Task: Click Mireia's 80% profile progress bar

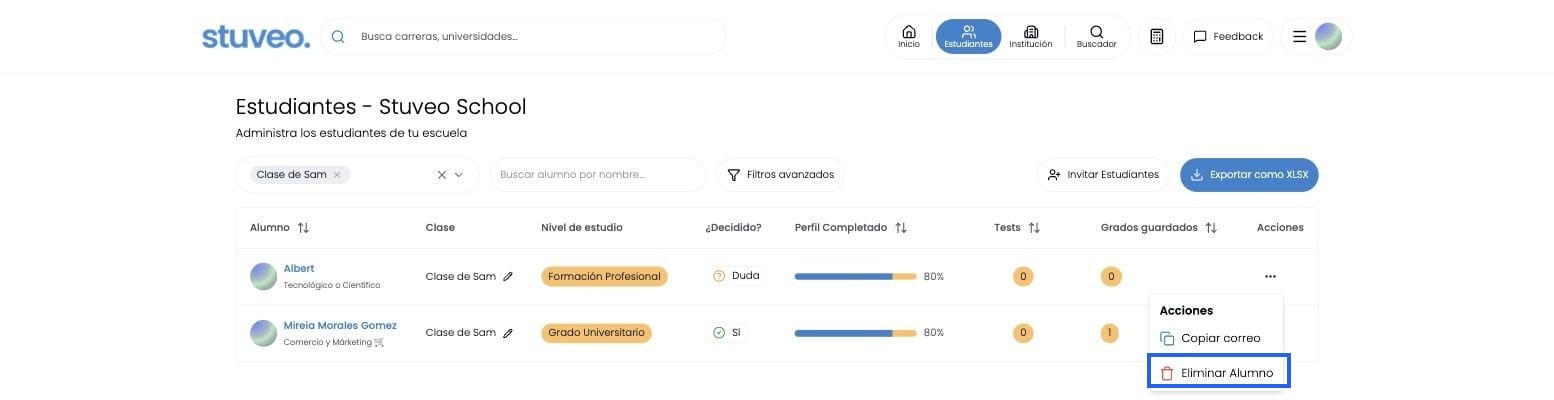Action: tap(855, 333)
